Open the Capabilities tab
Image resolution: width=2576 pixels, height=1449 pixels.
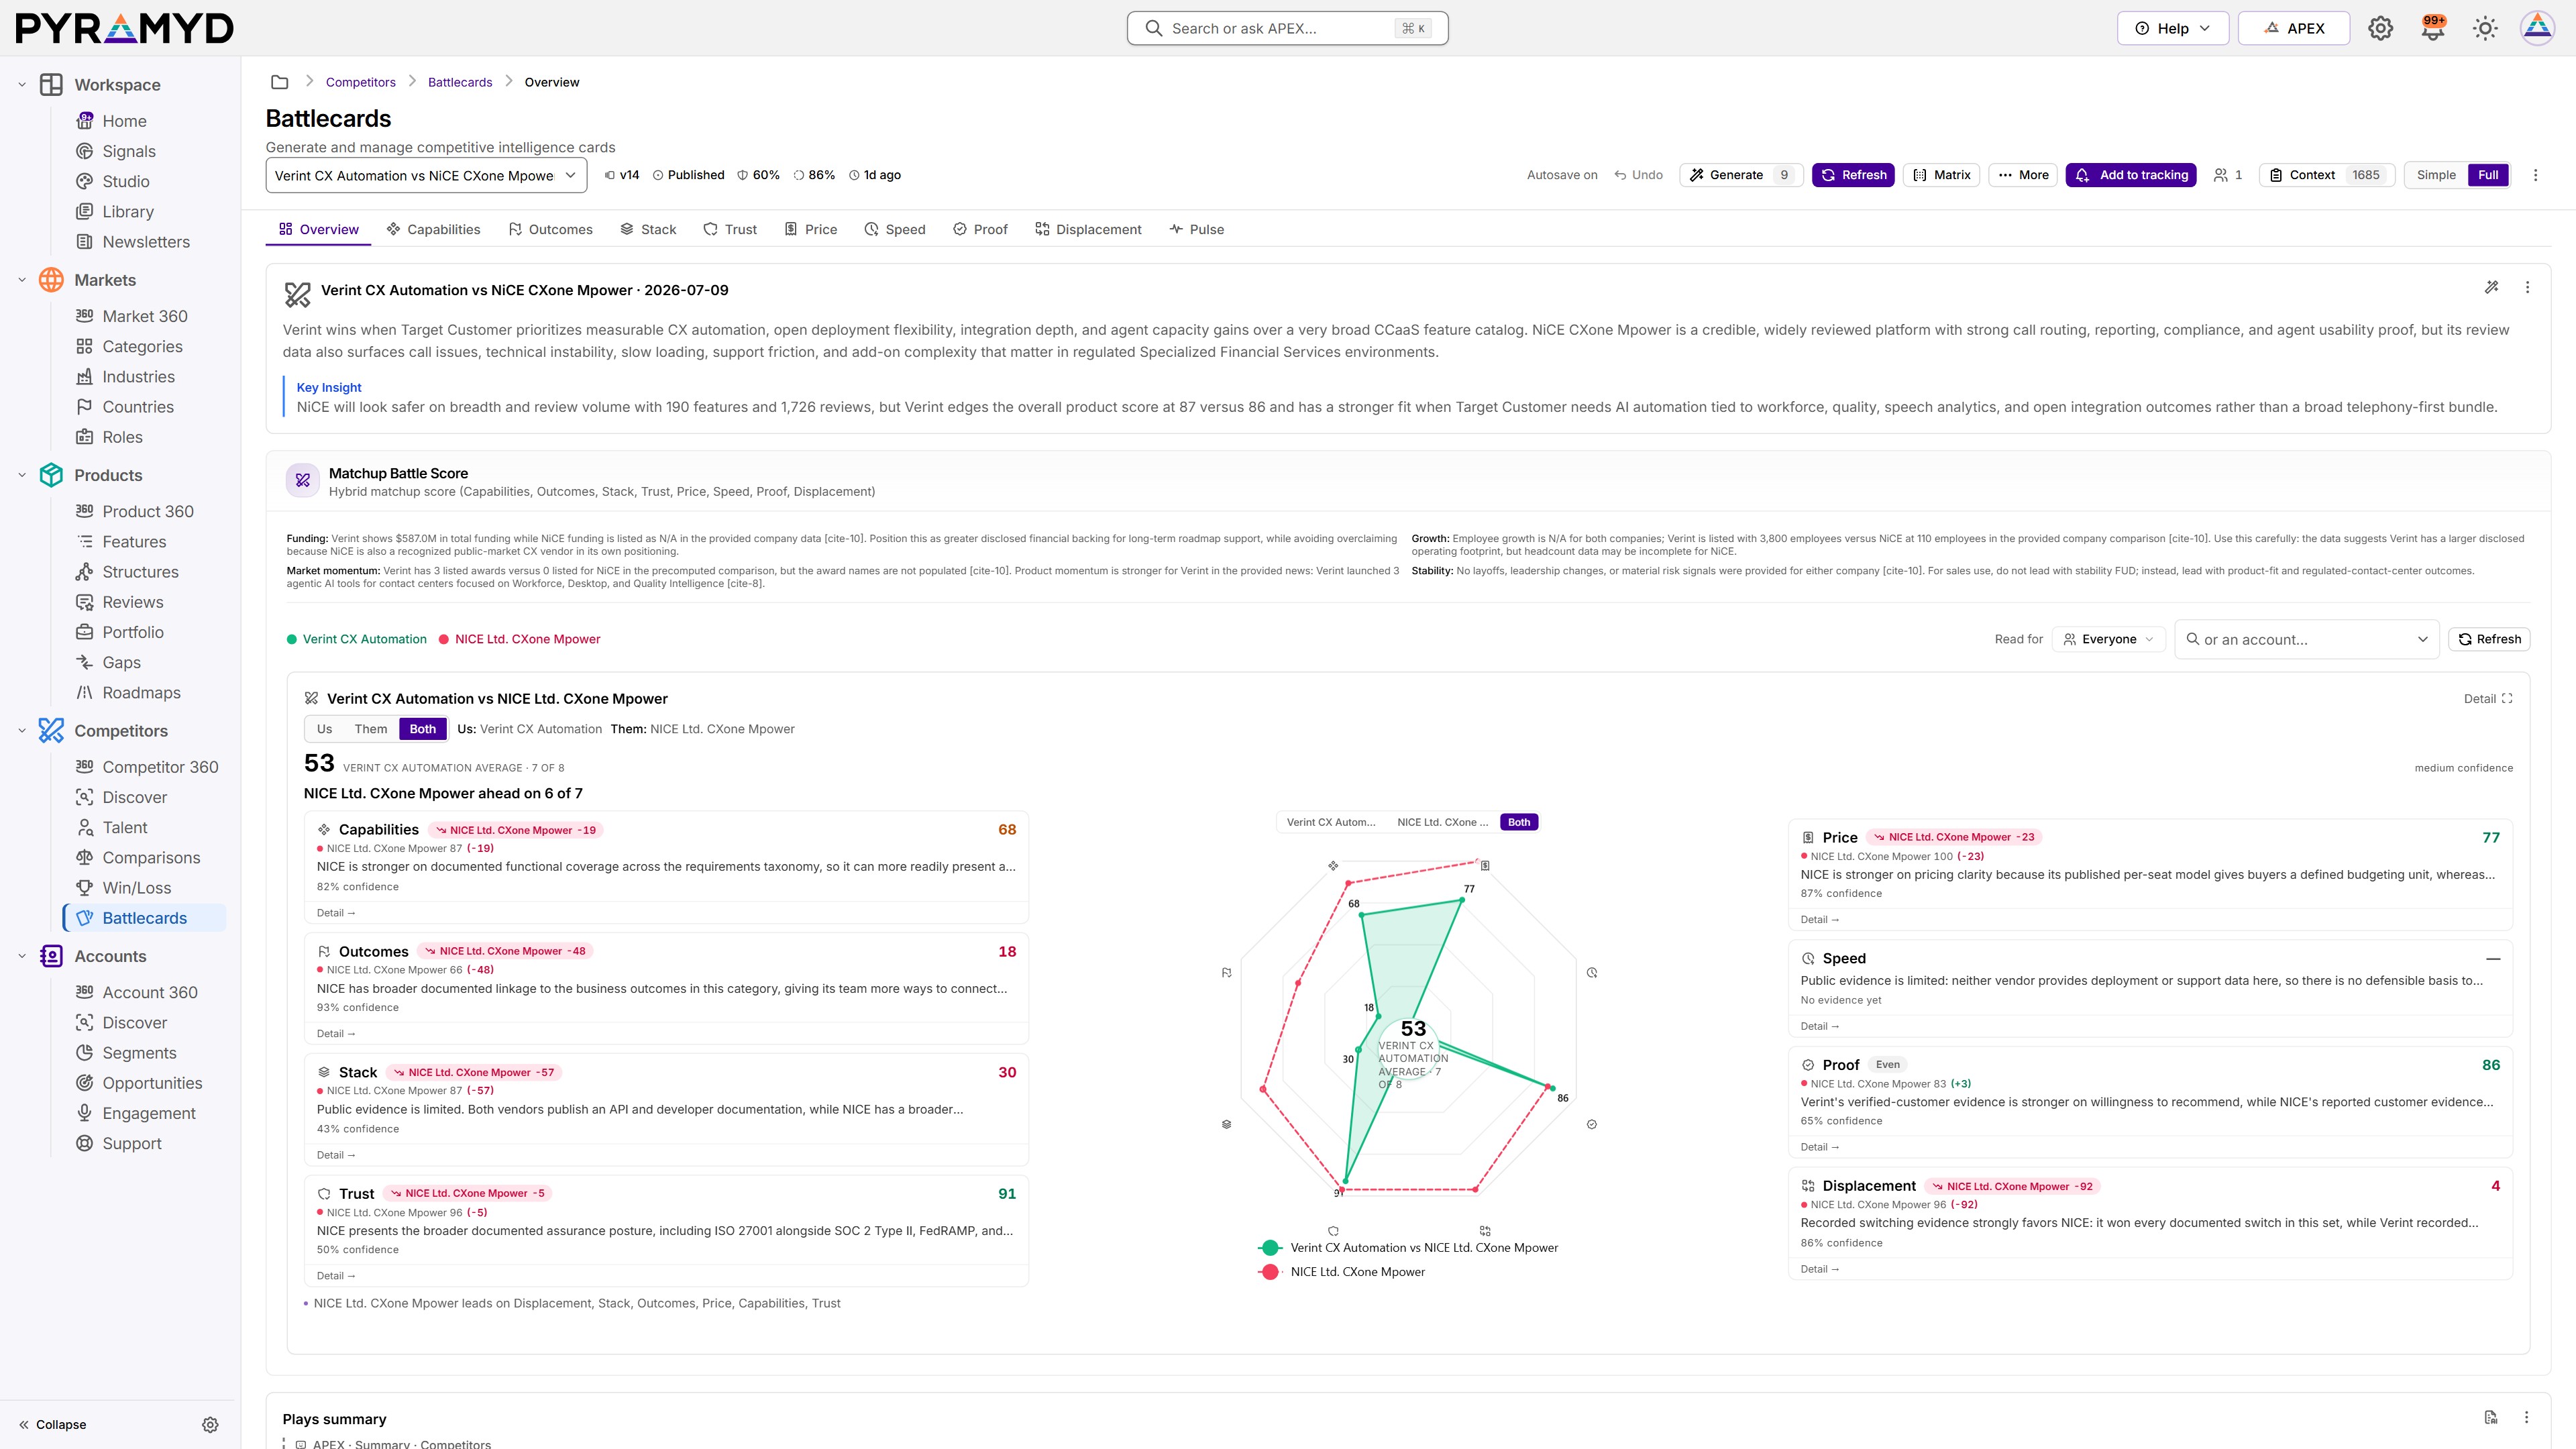tap(433, 229)
